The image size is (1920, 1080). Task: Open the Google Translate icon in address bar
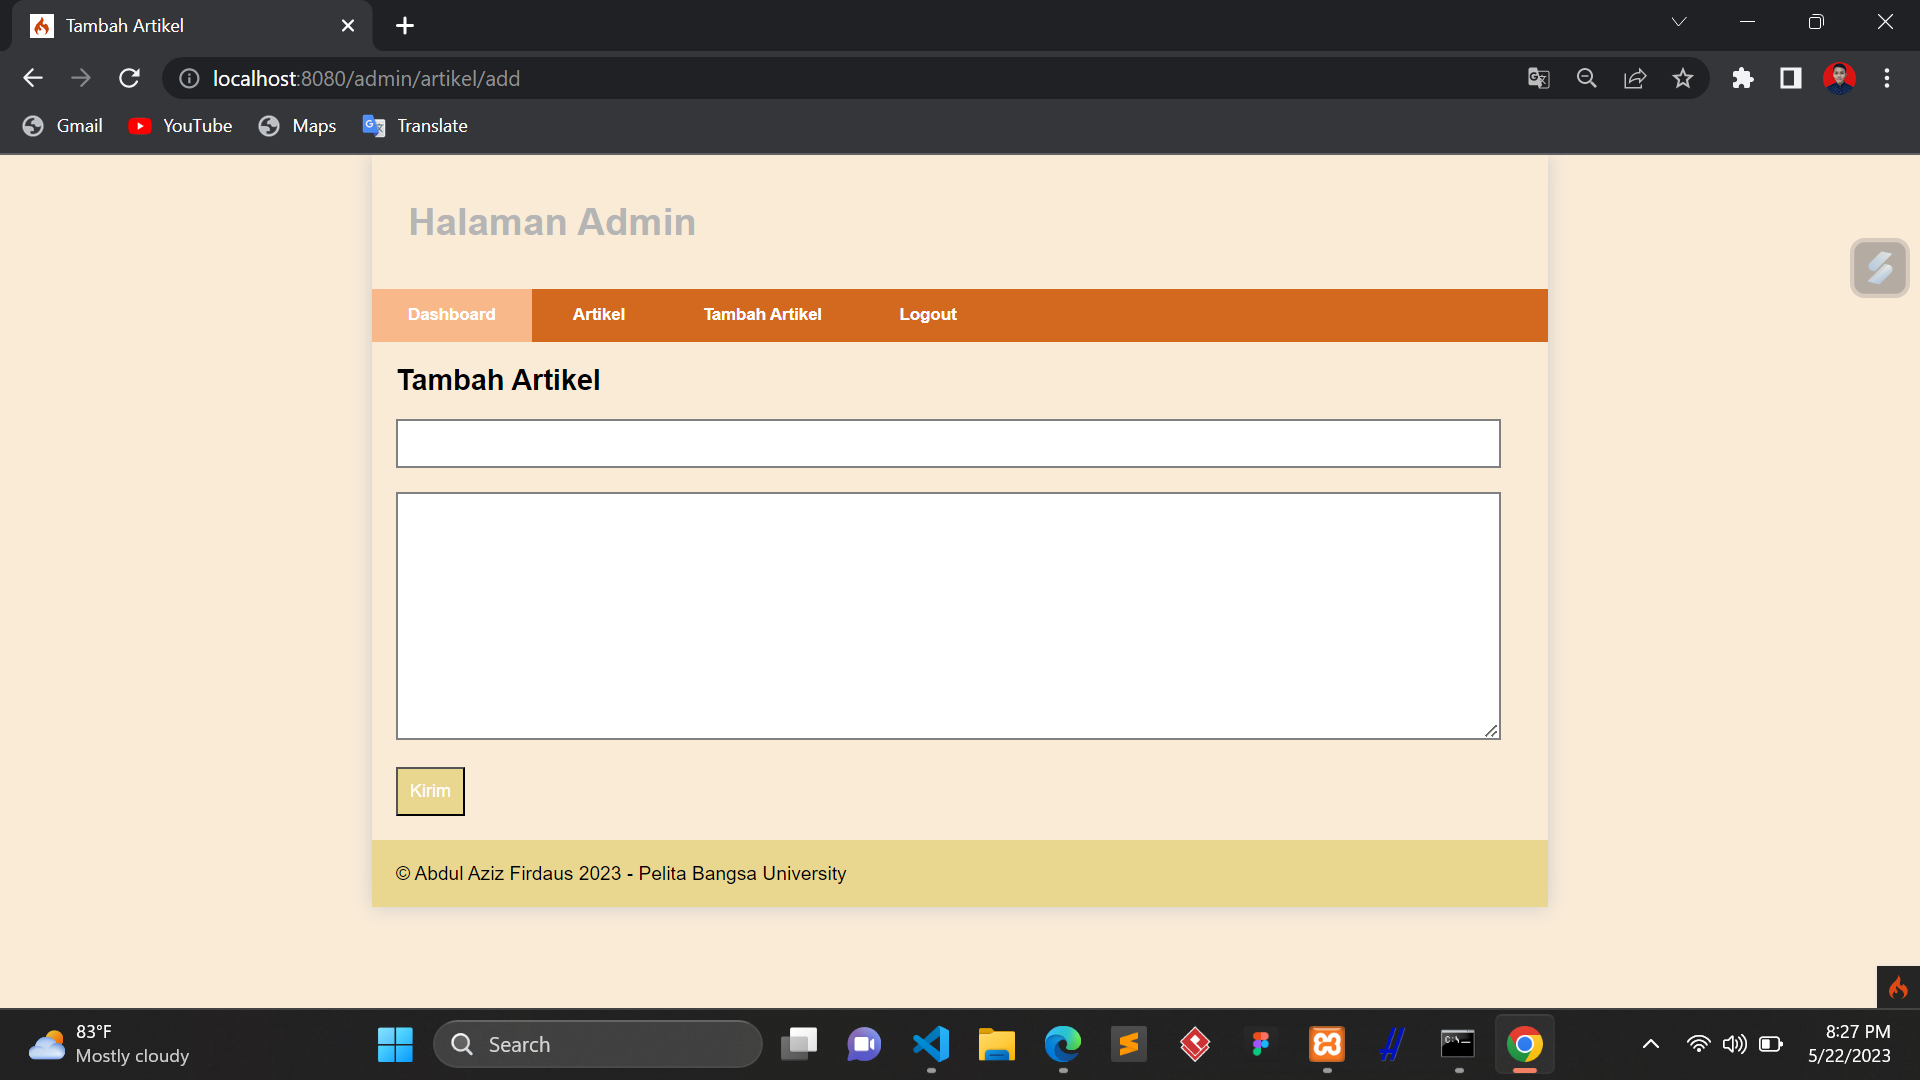pos(1539,78)
